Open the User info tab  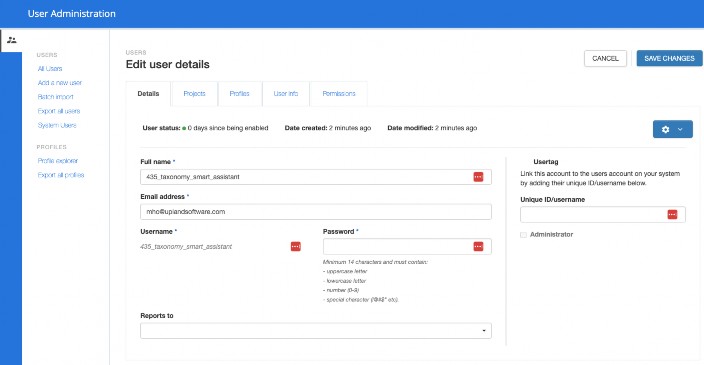tap(286, 93)
